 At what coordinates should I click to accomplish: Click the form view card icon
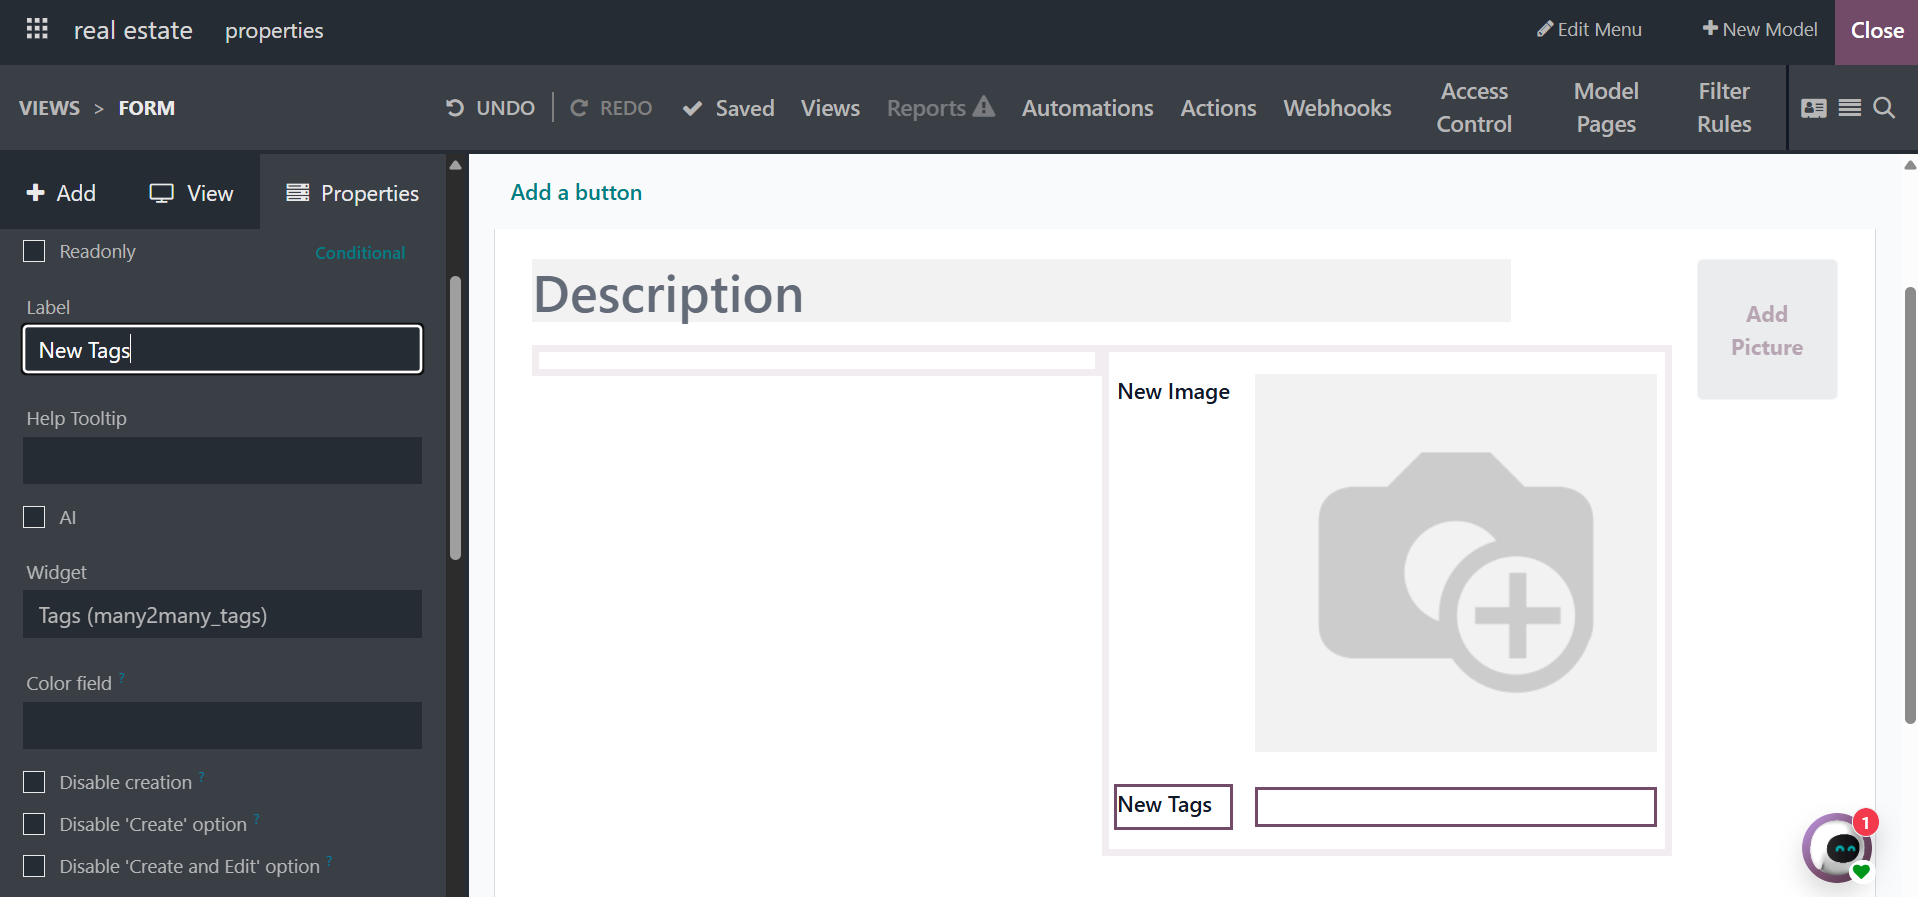pos(1813,108)
